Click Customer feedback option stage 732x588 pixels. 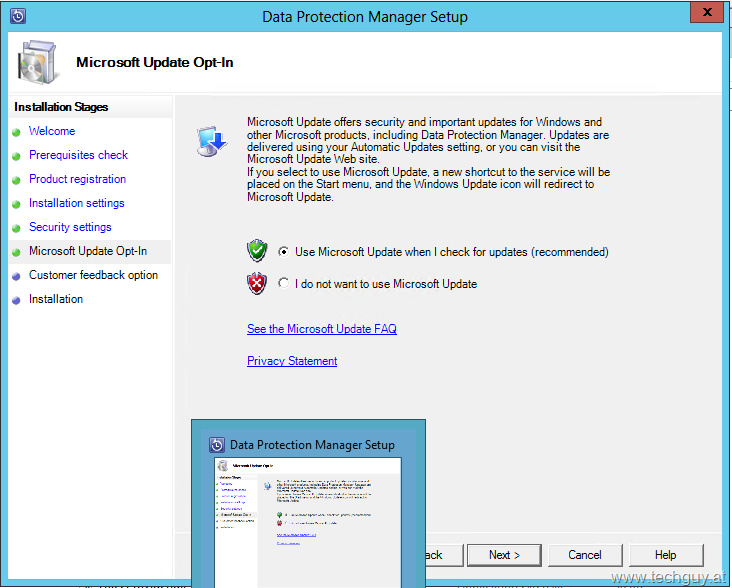(x=93, y=275)
